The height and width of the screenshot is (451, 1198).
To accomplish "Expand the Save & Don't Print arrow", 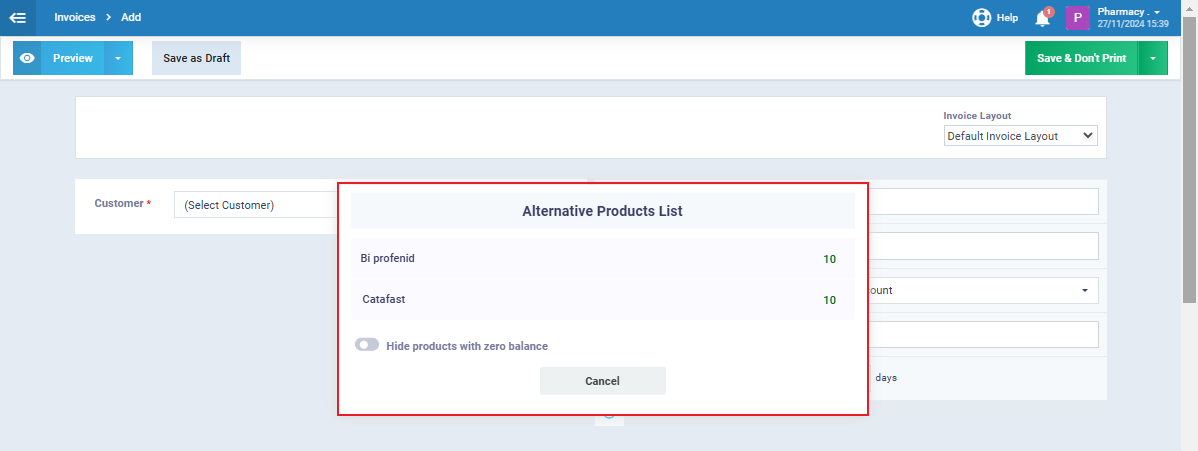I will (1152, 58).
